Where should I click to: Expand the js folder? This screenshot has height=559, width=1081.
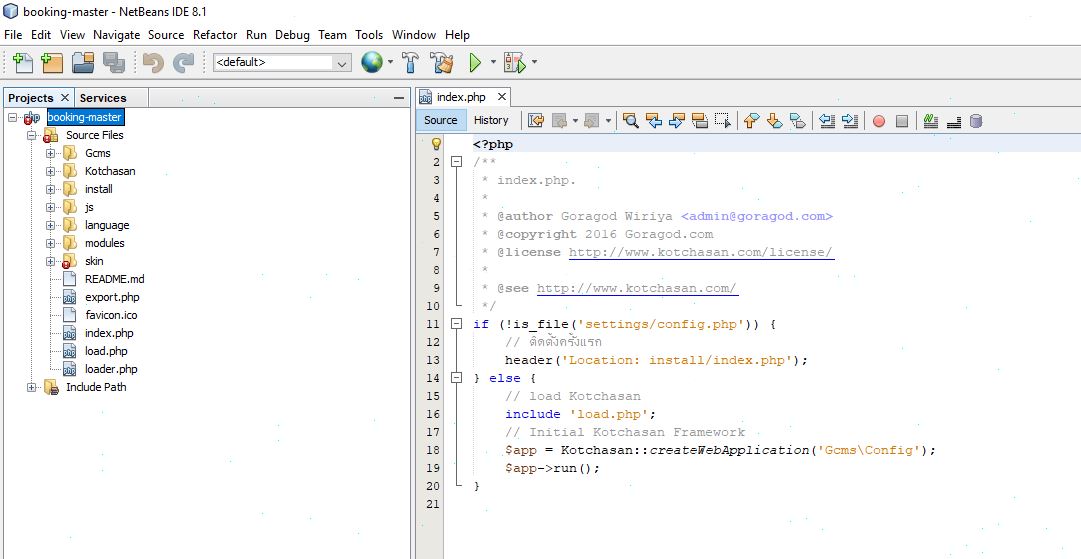(x=50, y=207)
